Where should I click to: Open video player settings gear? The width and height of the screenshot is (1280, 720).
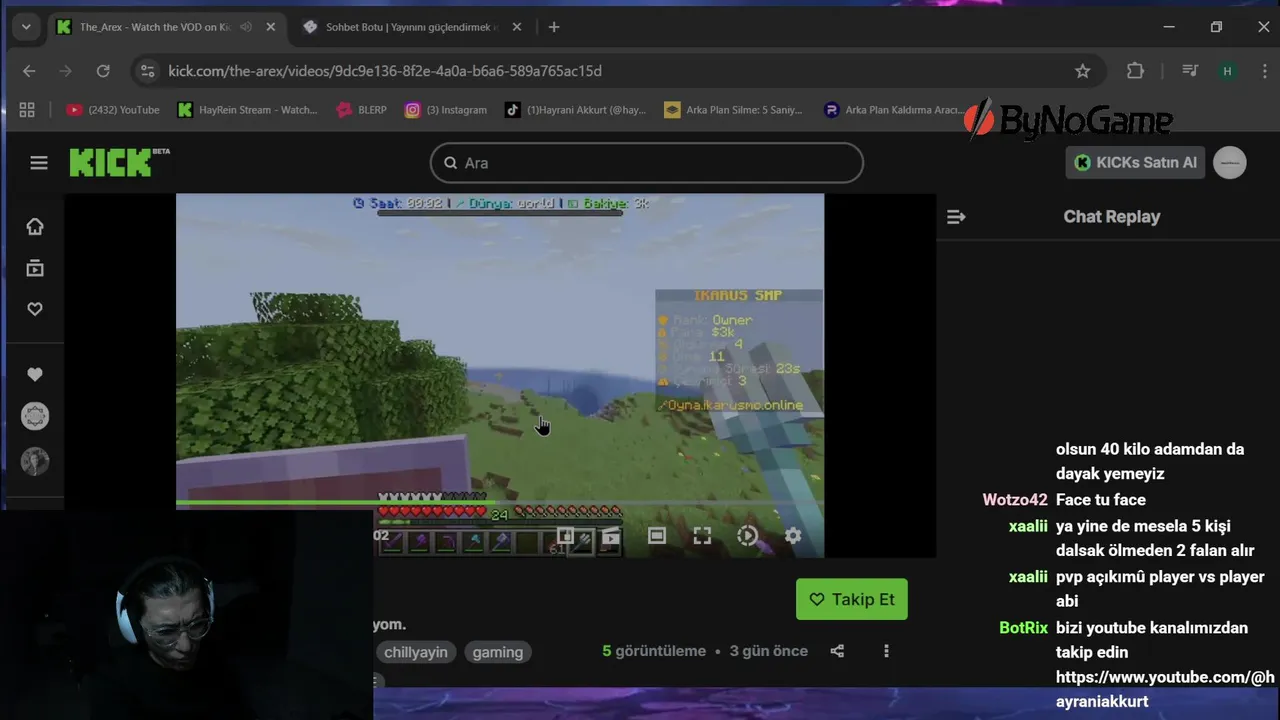pos(793,536)
